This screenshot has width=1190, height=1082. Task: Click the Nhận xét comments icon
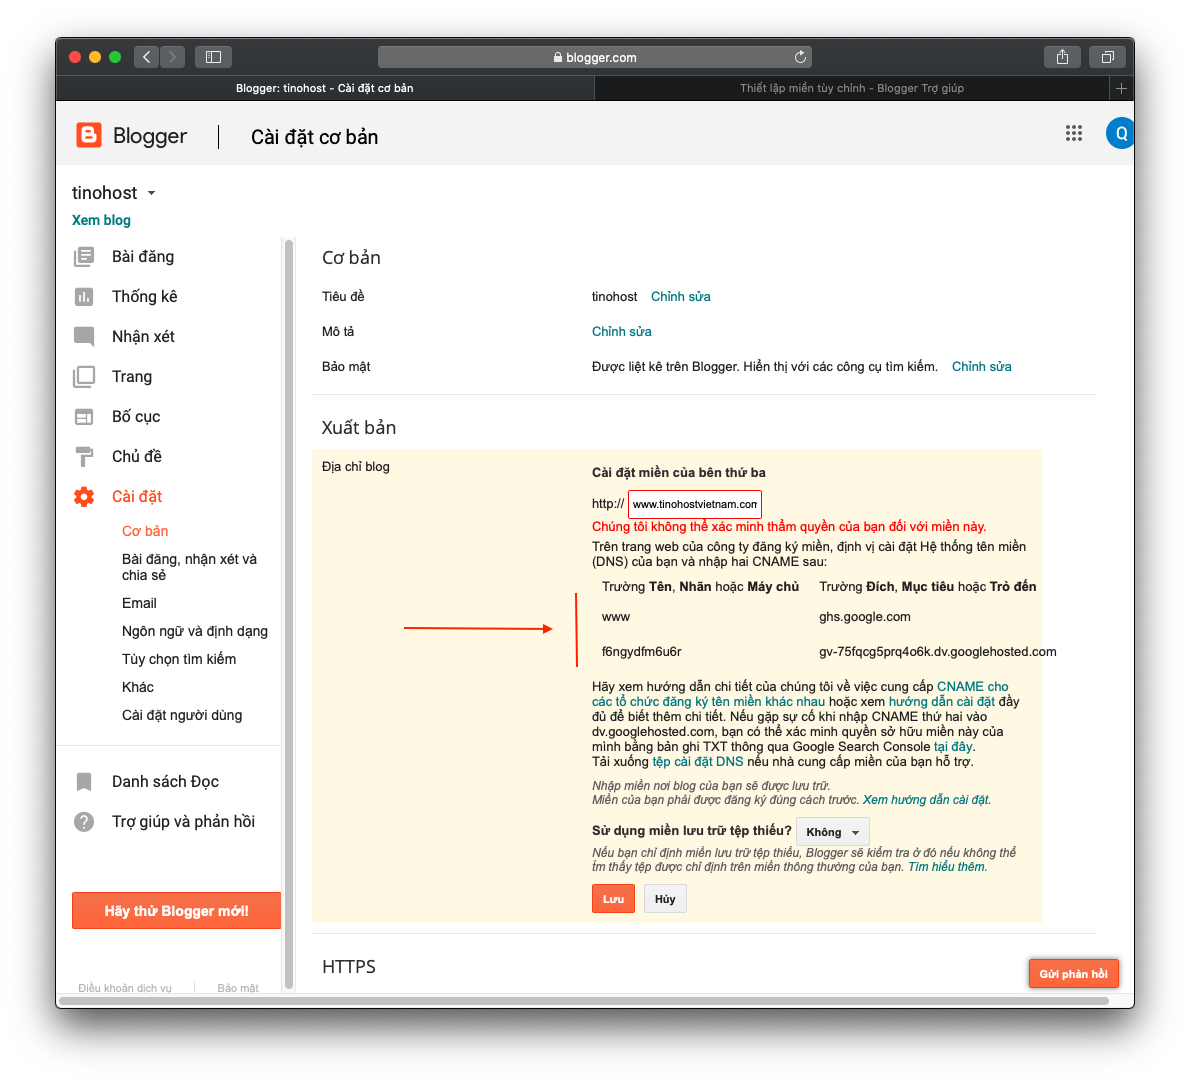point(84,337)
